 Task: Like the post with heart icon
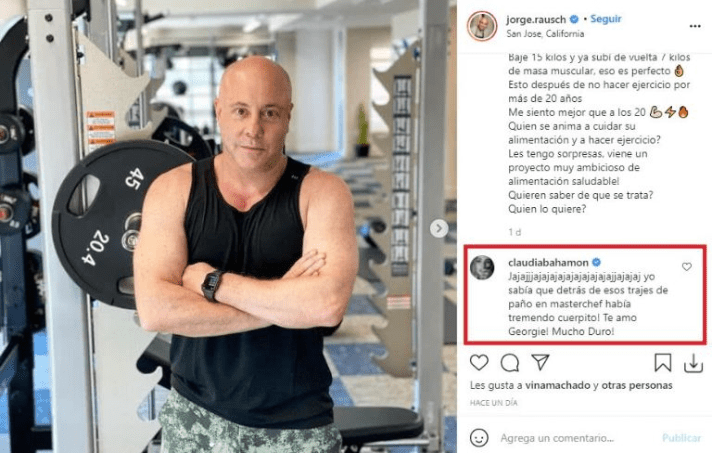pos(479,362)
